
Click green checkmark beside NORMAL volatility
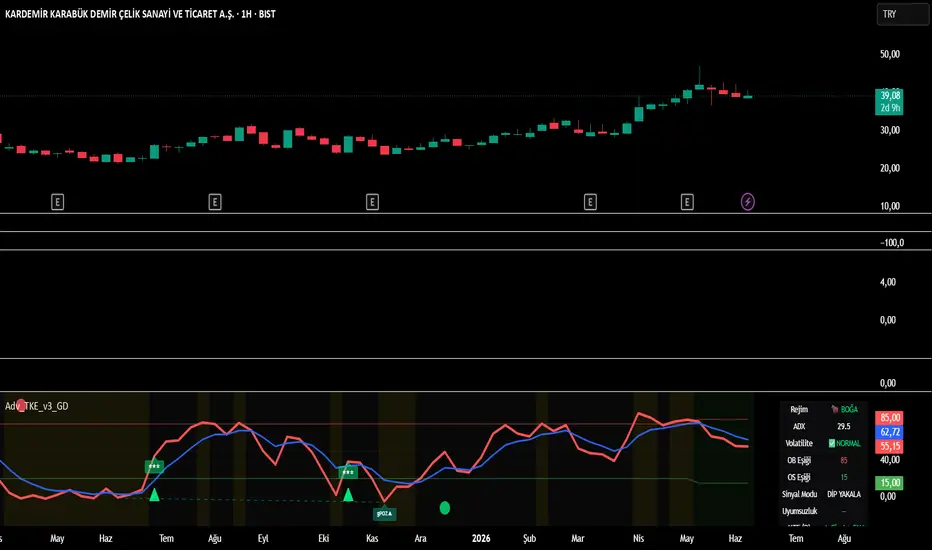point(832,444)
